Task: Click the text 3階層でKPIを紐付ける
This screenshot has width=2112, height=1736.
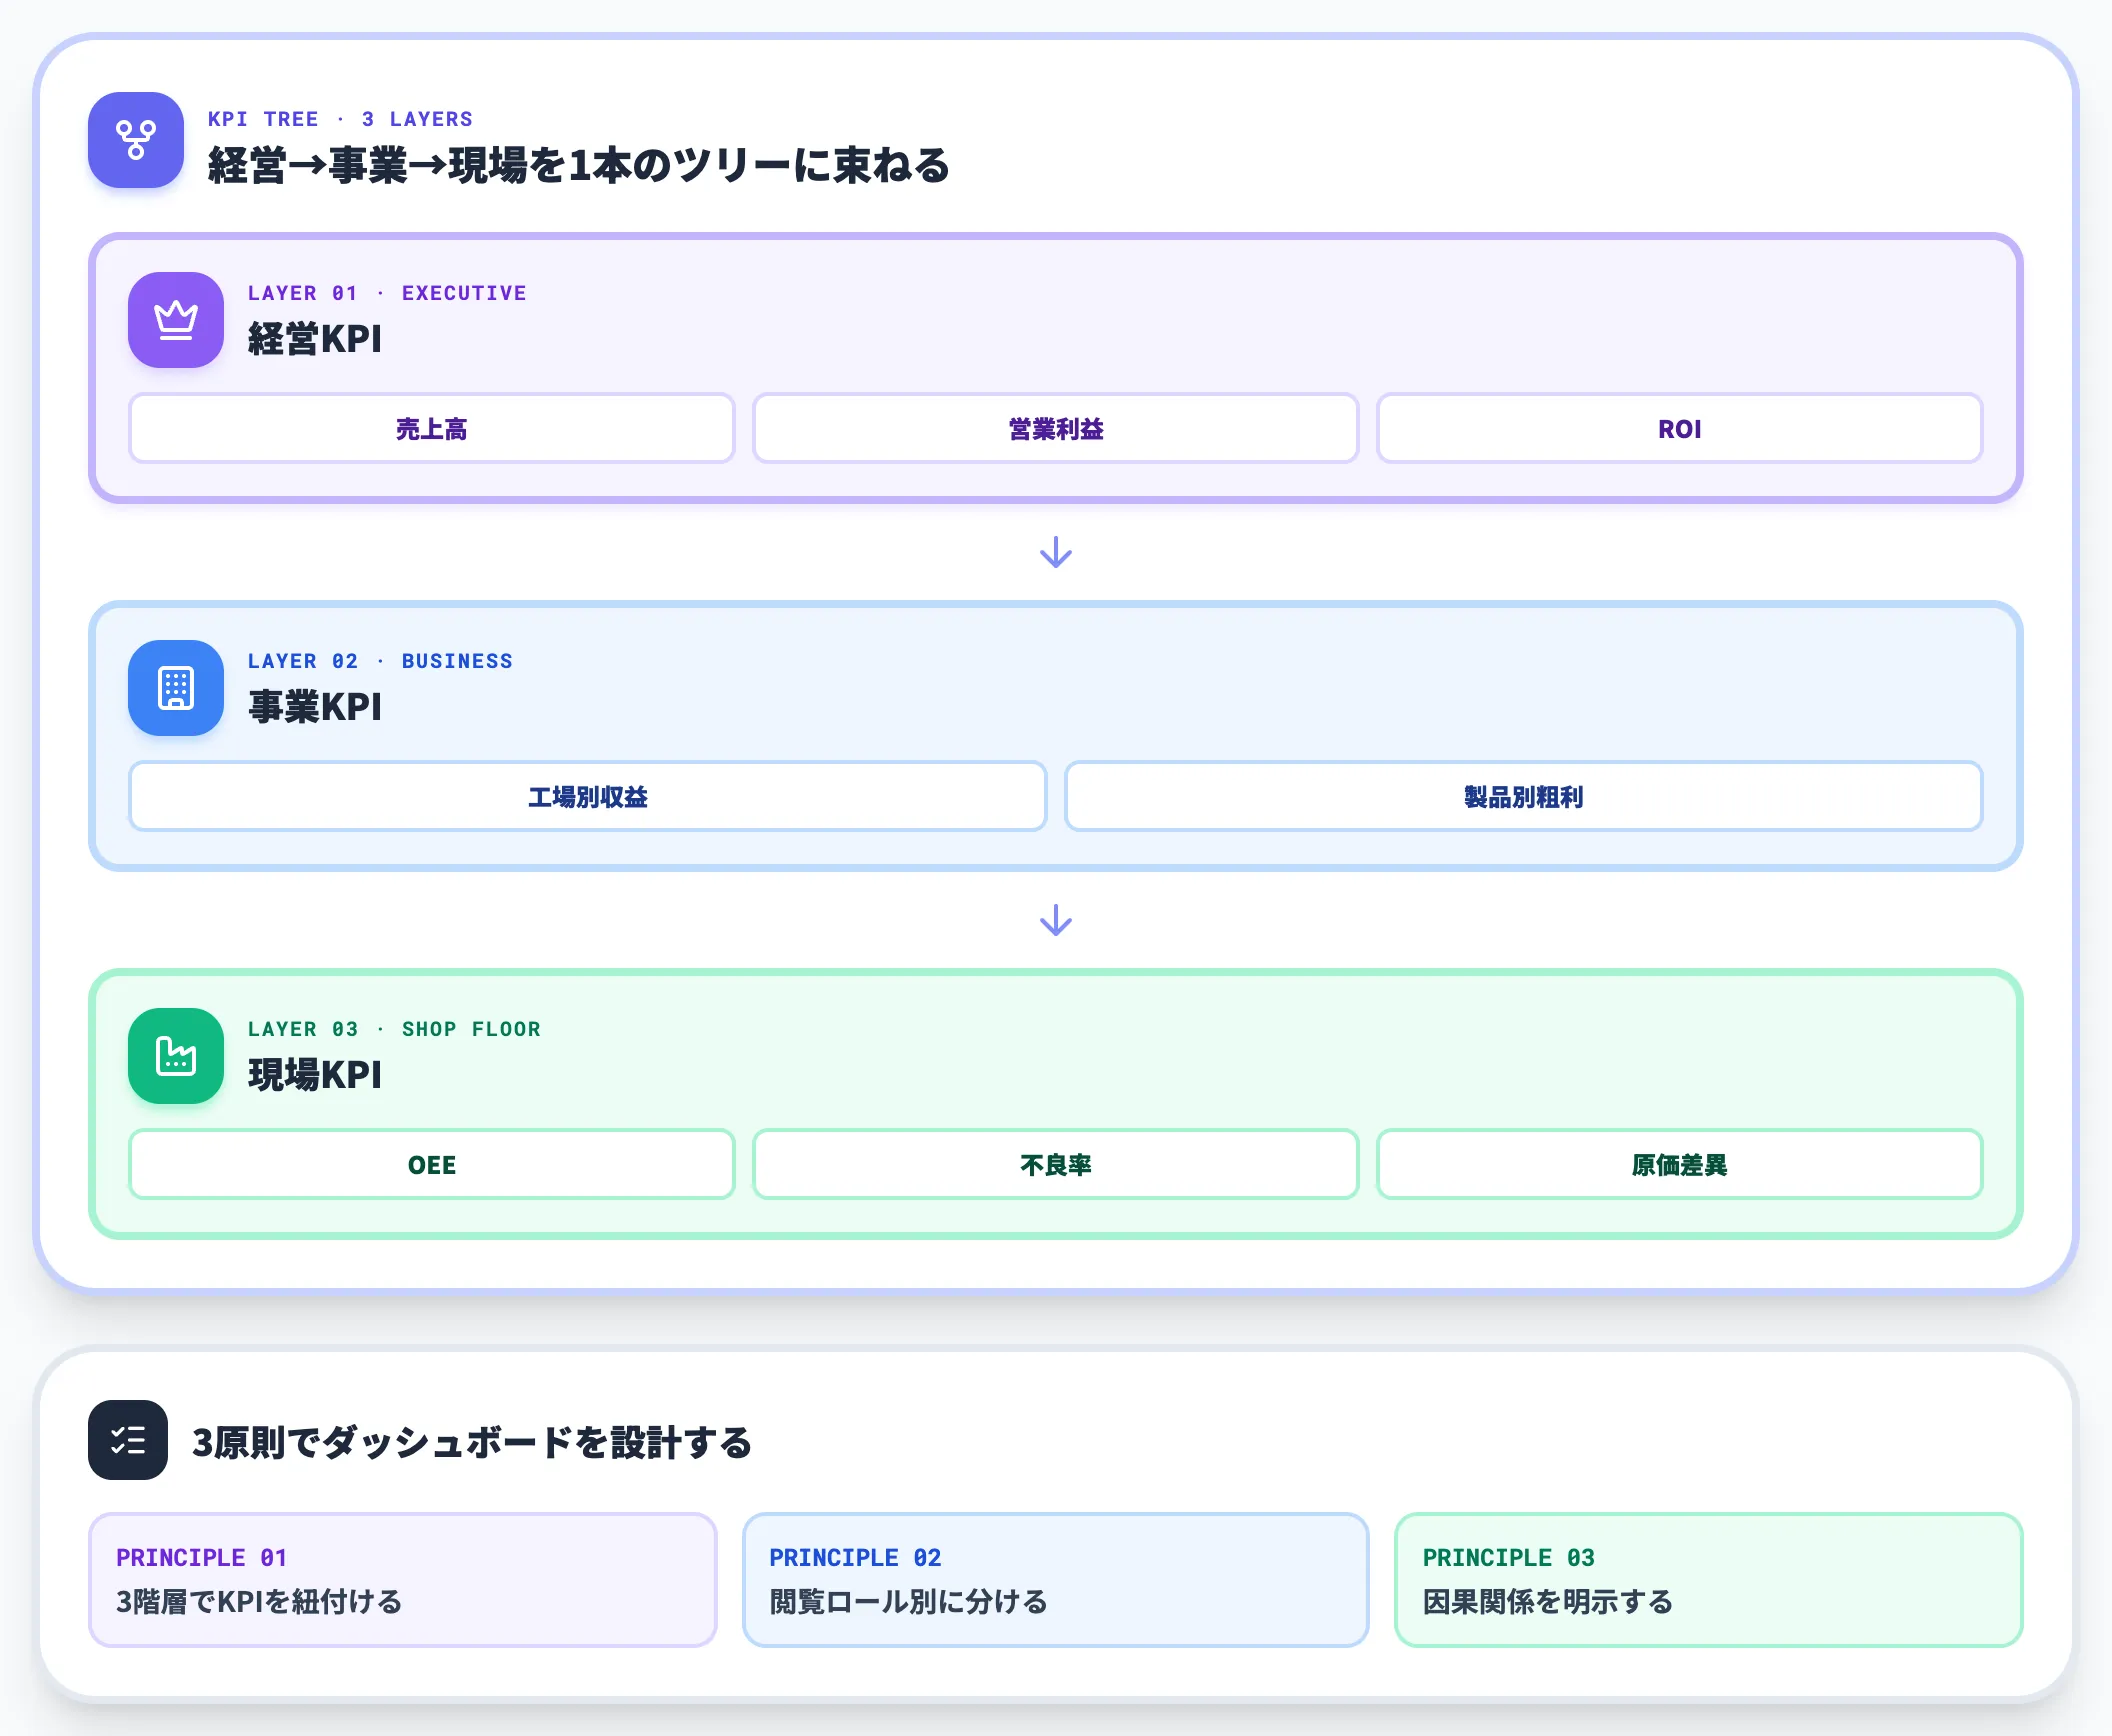Action: (259, 1602)
